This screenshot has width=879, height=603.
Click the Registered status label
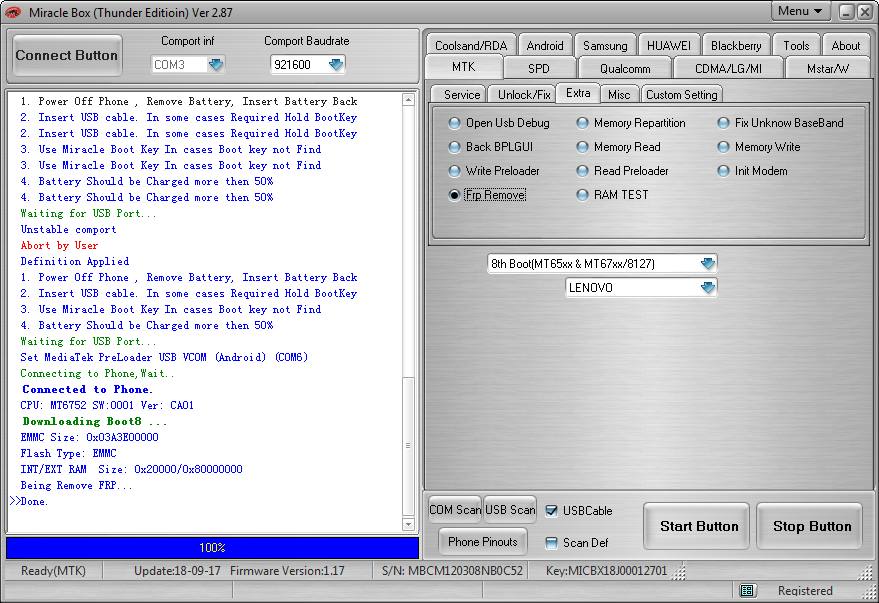click(805, 590)
